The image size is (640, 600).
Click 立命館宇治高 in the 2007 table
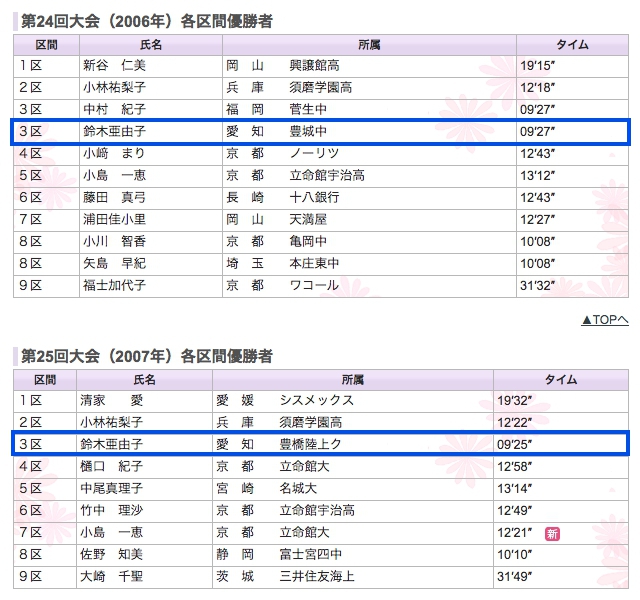click(317, 511)
